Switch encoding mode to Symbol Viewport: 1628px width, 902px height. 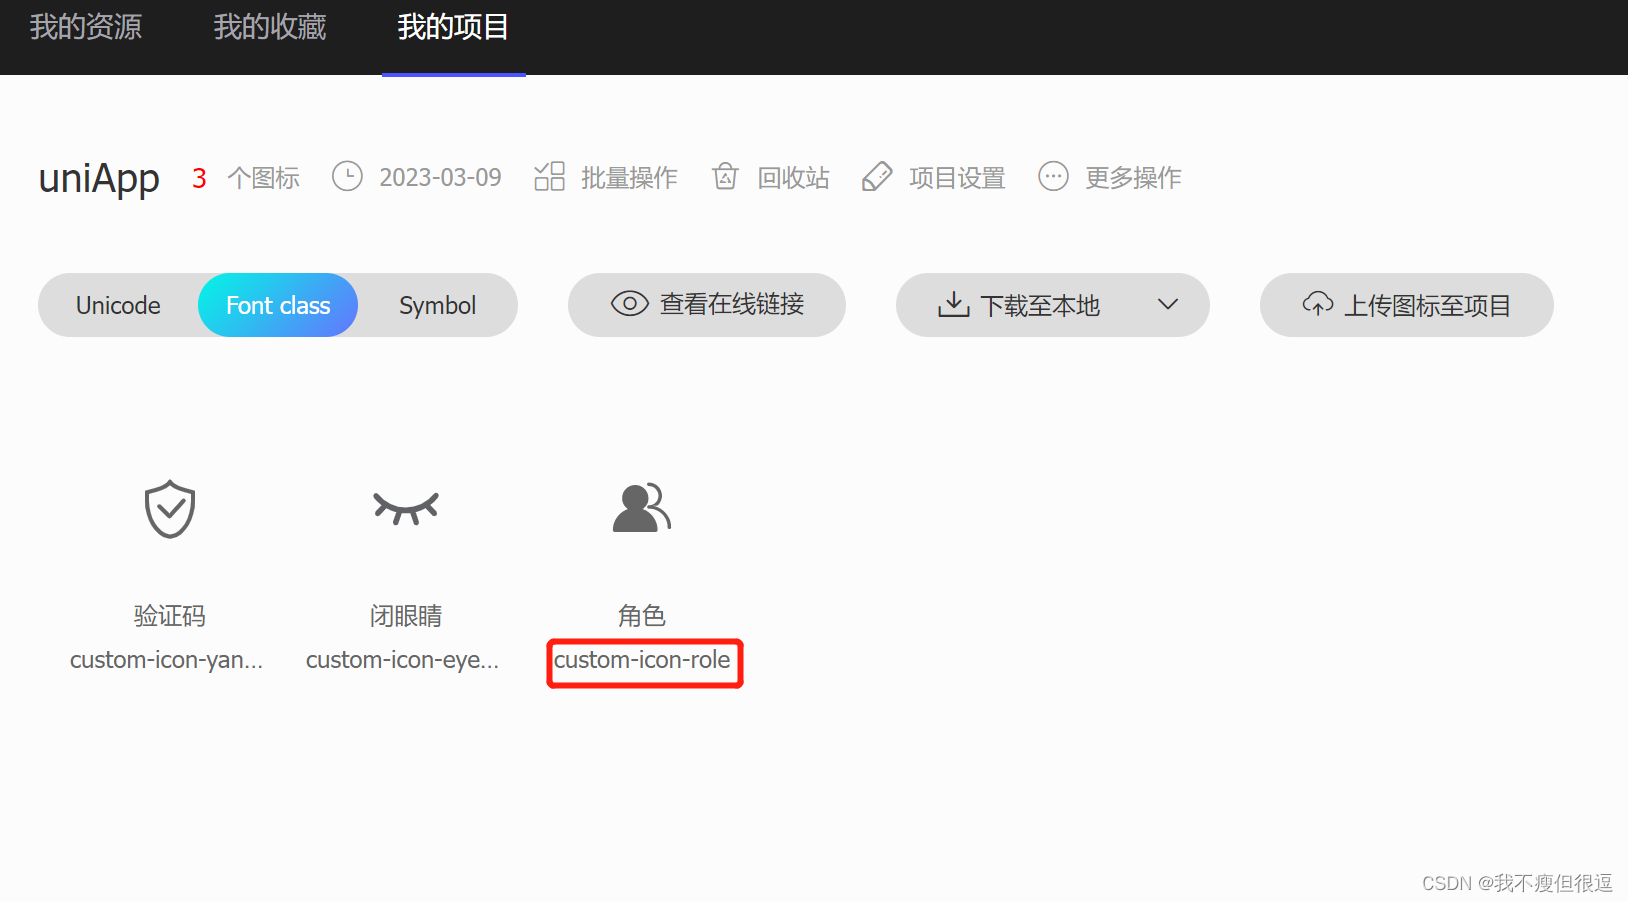click(437, 305)
